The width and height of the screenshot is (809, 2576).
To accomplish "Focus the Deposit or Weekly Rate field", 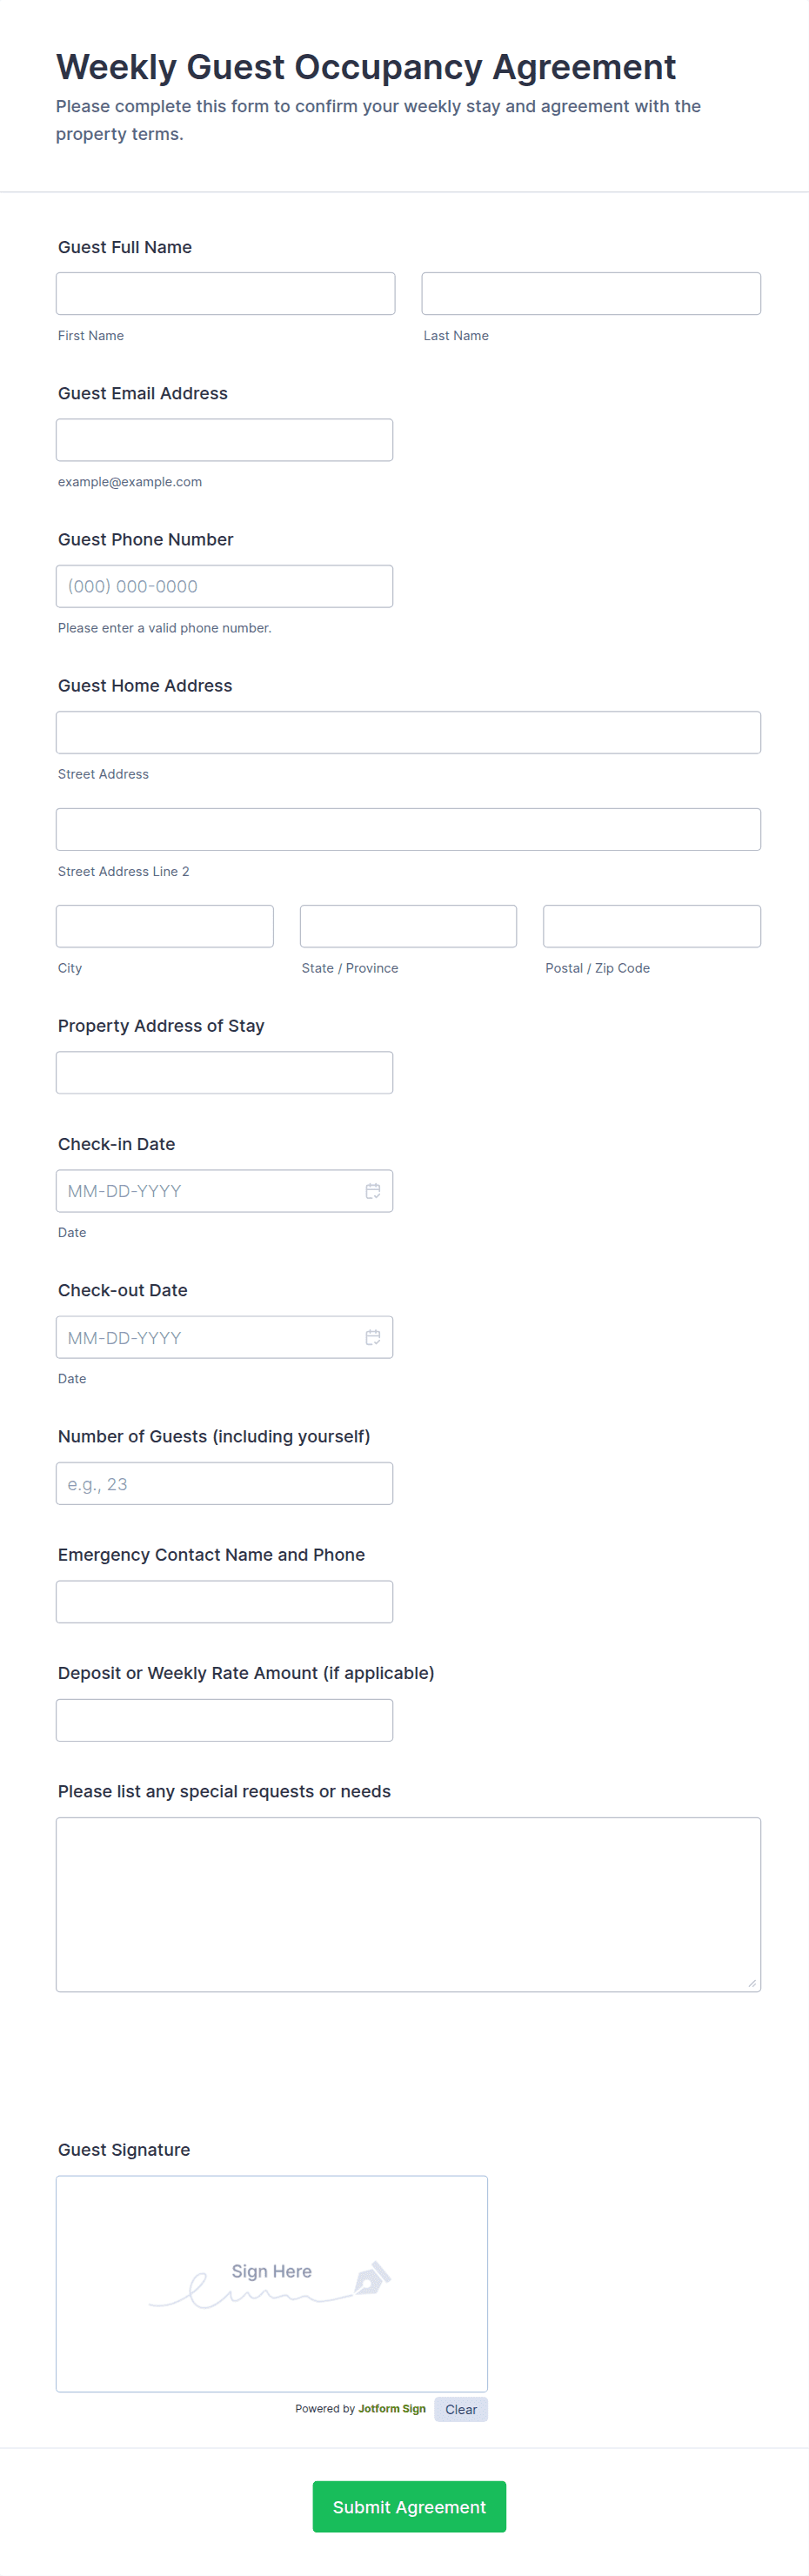I will point(224,1720).
